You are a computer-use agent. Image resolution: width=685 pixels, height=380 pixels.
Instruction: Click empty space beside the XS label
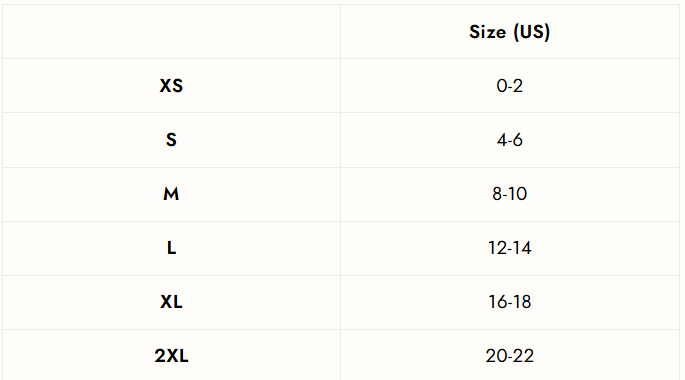pyautogui.click(x=262, y=86)
